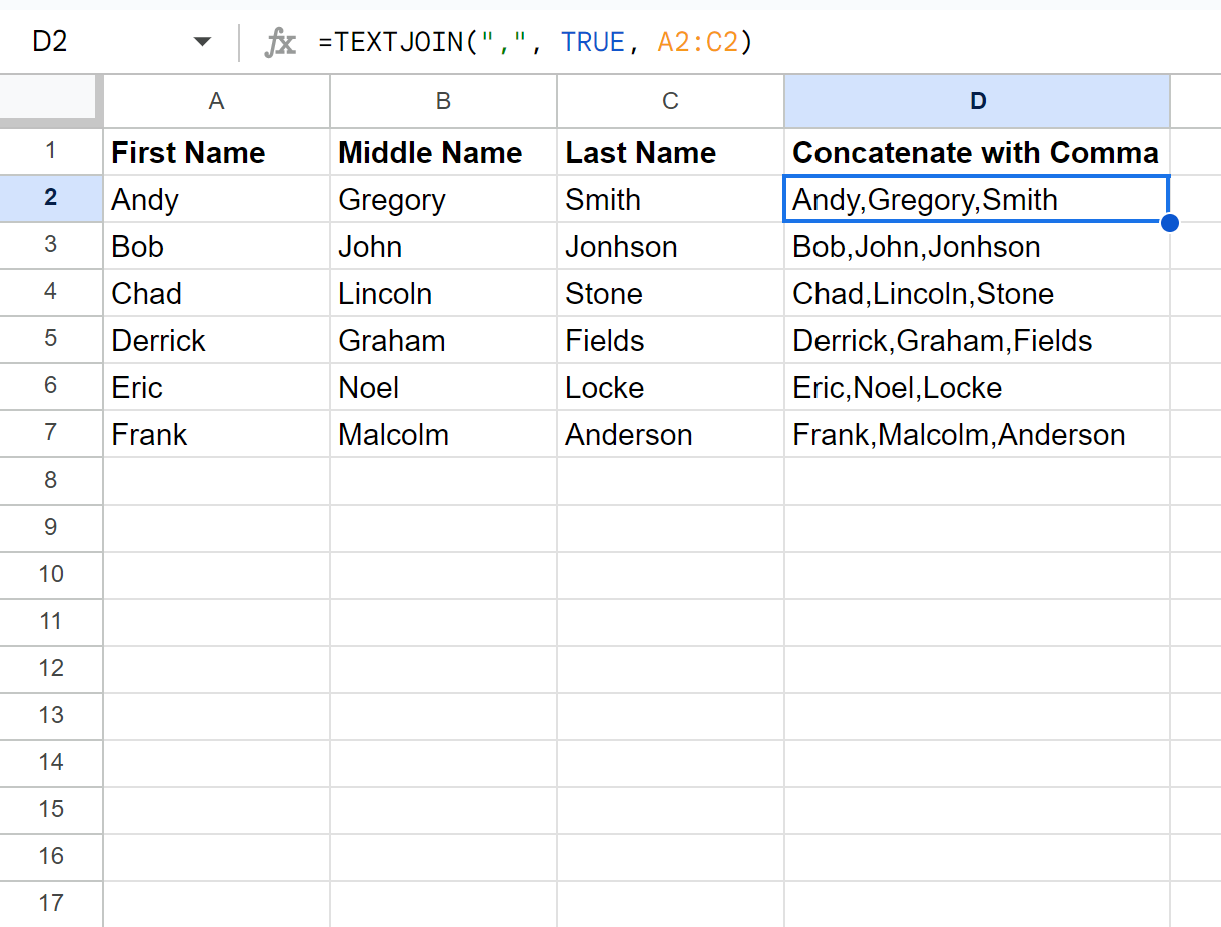
Task: Select row 17 header
Action: pyautogui.click(x=51, y=904)
